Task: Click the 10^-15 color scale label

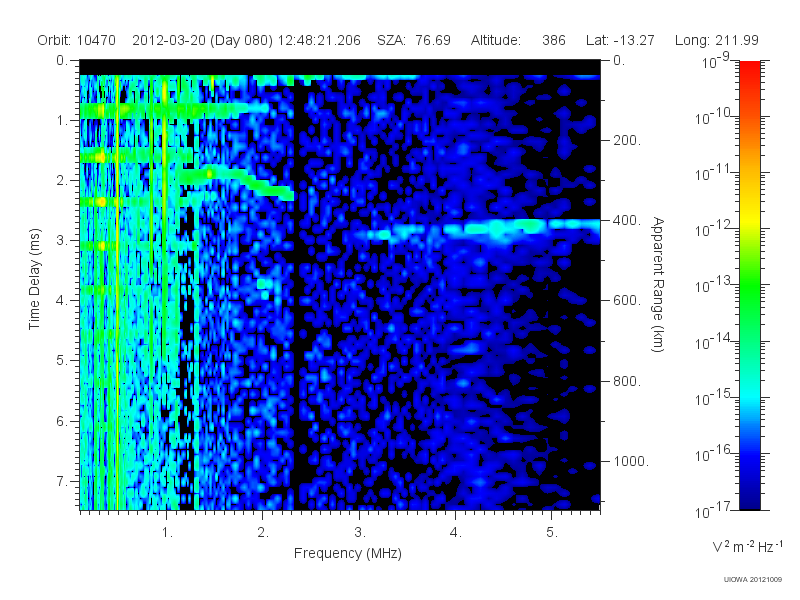Action: pyautogui.click(x=713, y=397)
